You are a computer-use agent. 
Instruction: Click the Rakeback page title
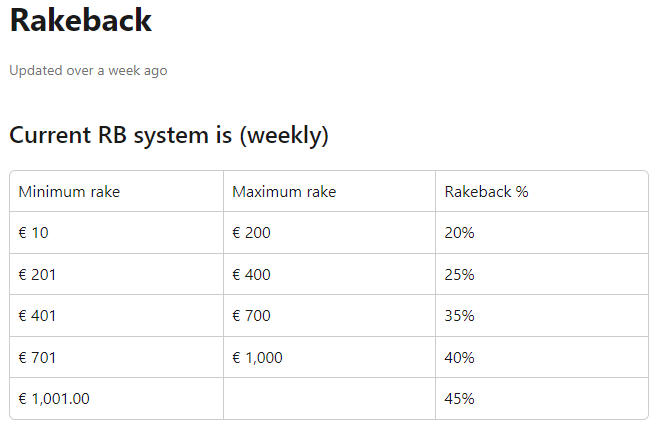click(x=81, y=20)
